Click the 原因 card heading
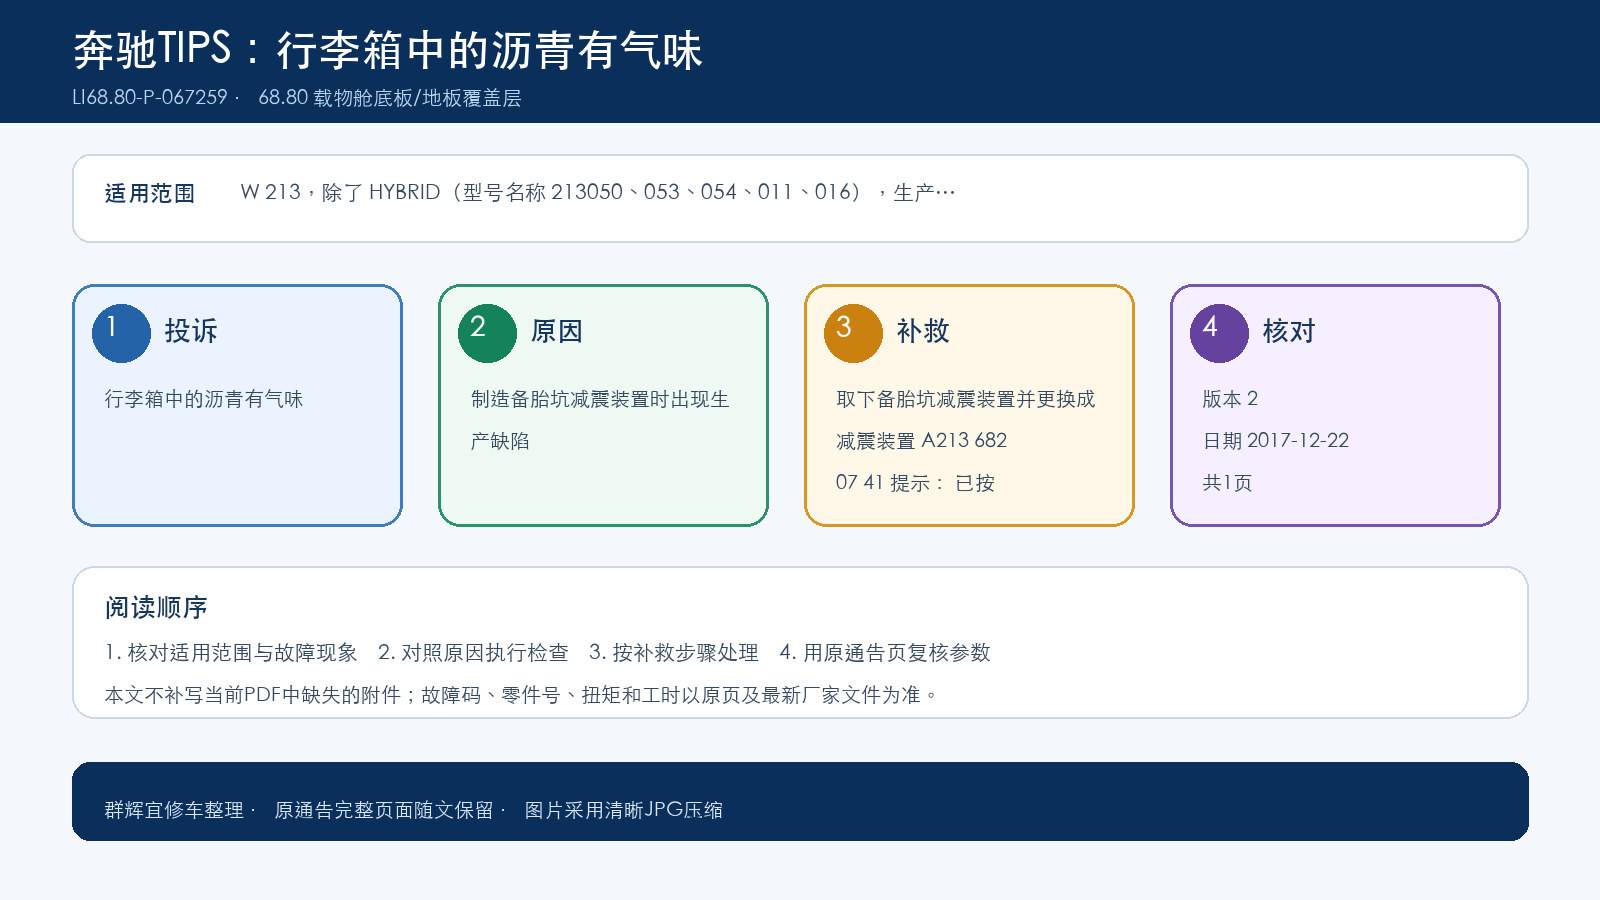The height and width of the screenshot is (900, 1600). coord(557,331)
